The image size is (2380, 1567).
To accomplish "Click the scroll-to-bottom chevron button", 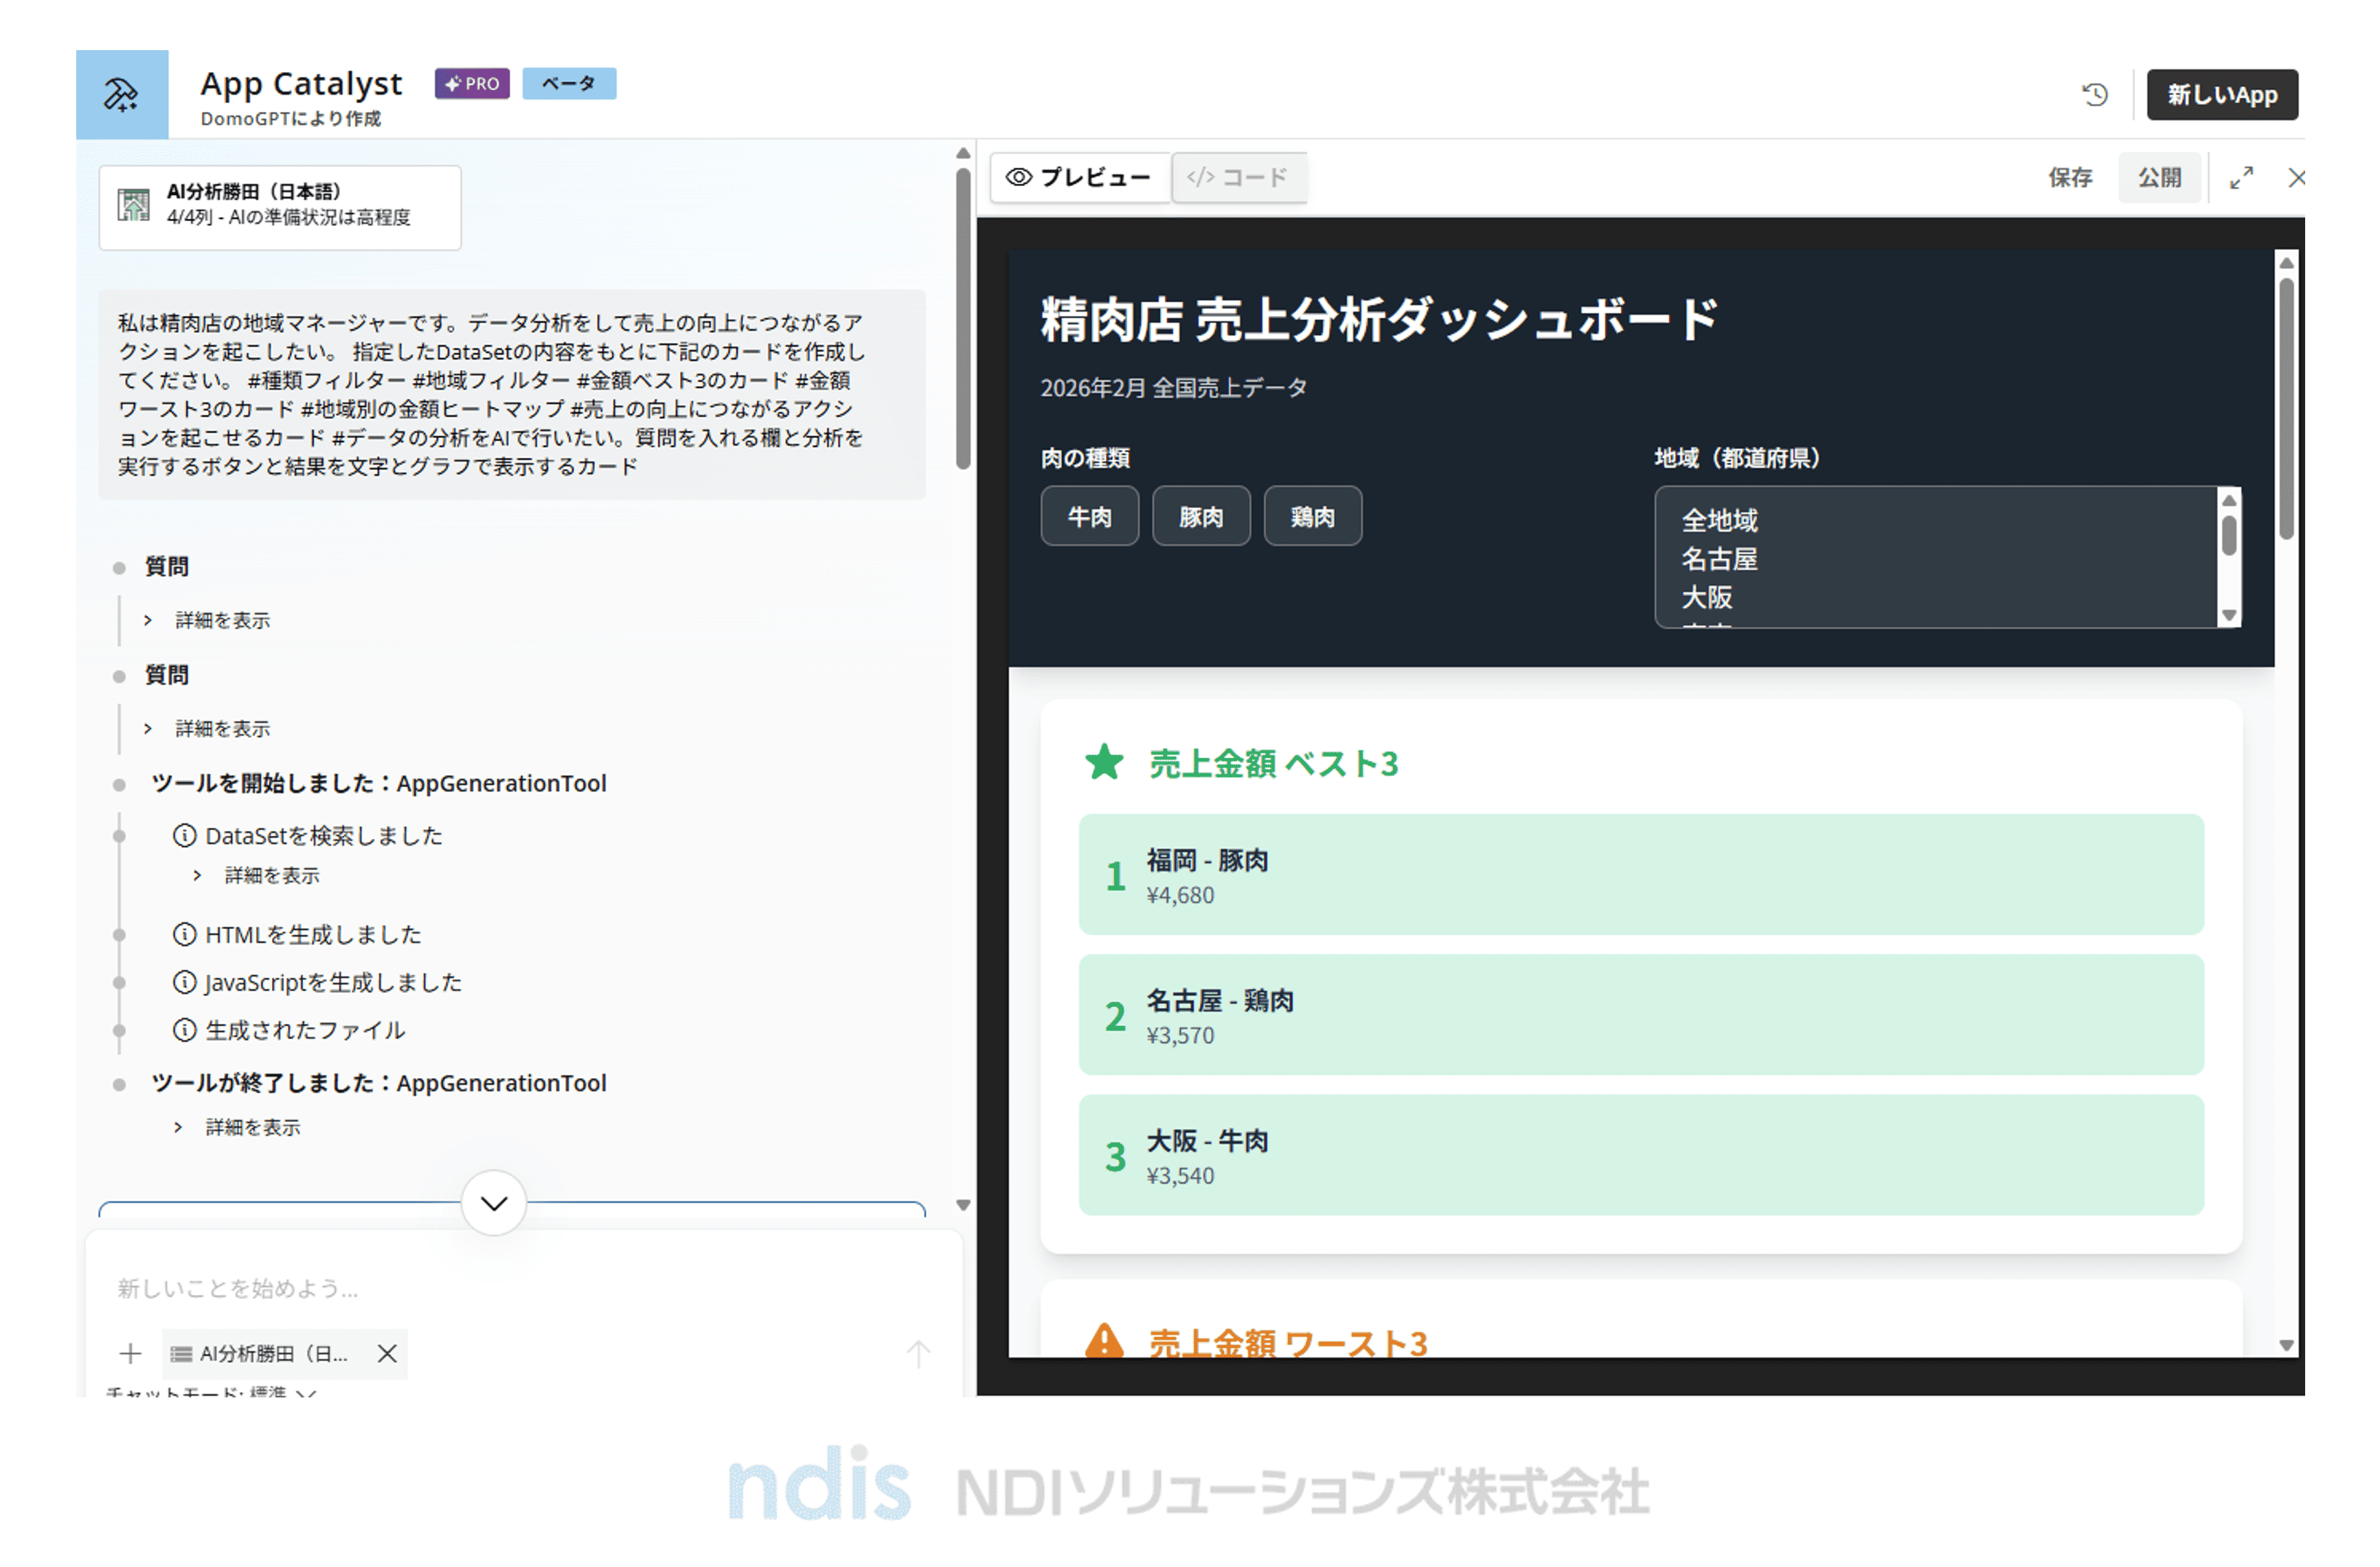I will [x=494, y=1203].
